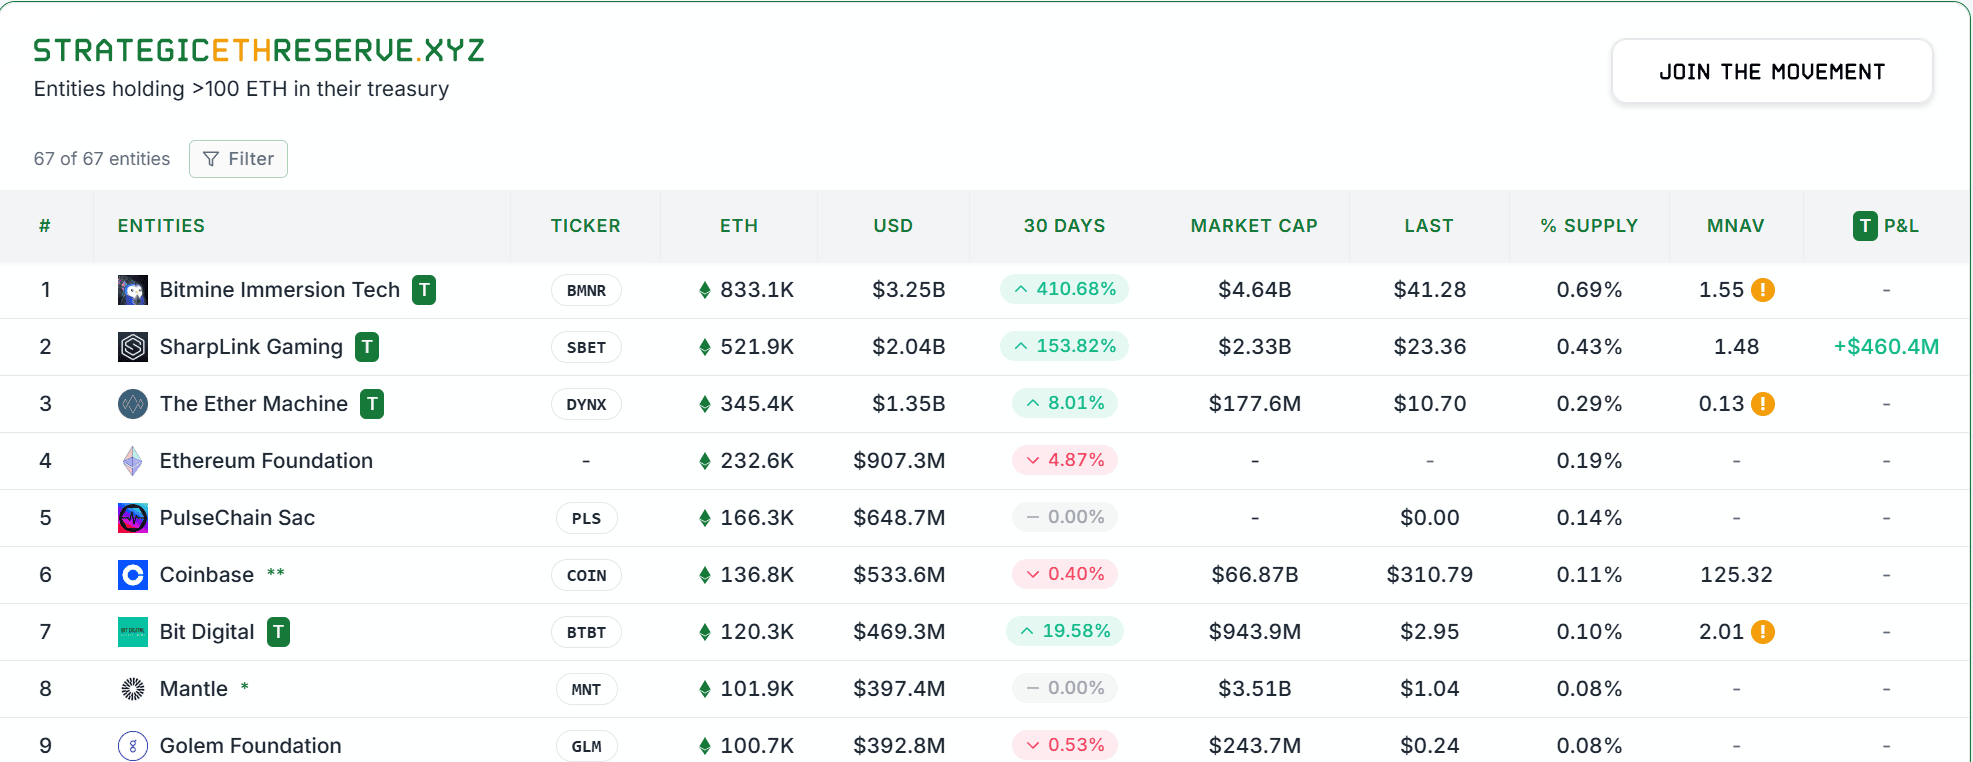
Task: Click the 410.68% 30-day change pill
Action: (x=1064, y=289)
